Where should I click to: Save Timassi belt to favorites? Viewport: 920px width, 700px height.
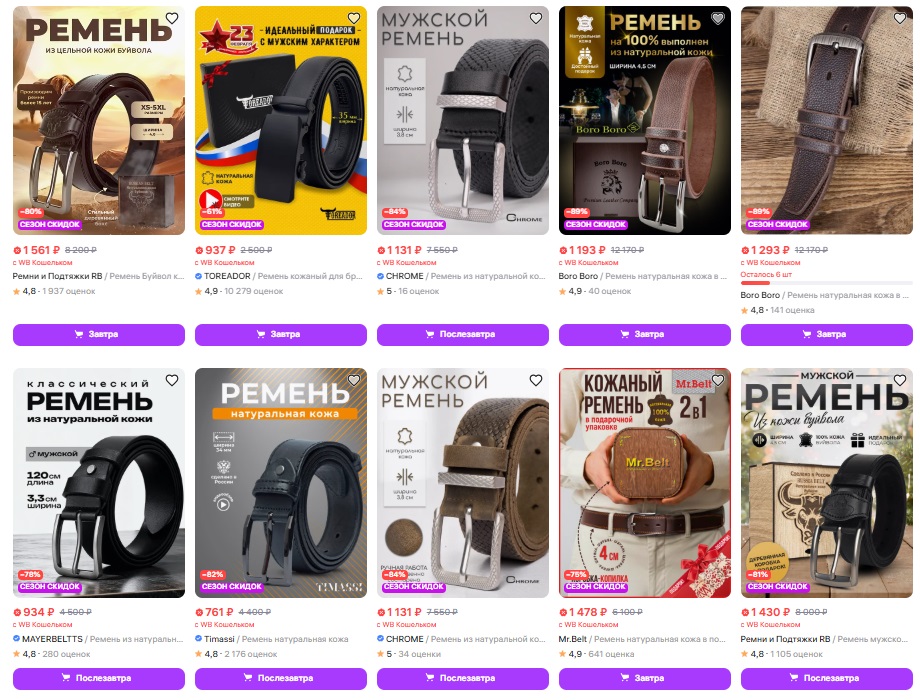pyautogui.click(x=354, y=380)
